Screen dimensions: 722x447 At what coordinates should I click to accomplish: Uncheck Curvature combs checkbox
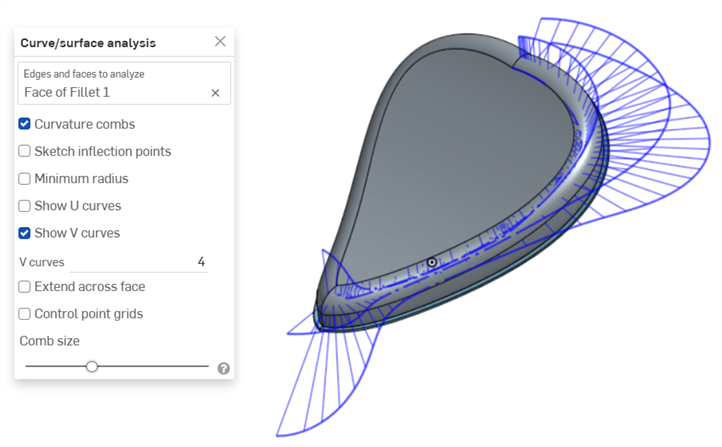[x=24, y=124]
